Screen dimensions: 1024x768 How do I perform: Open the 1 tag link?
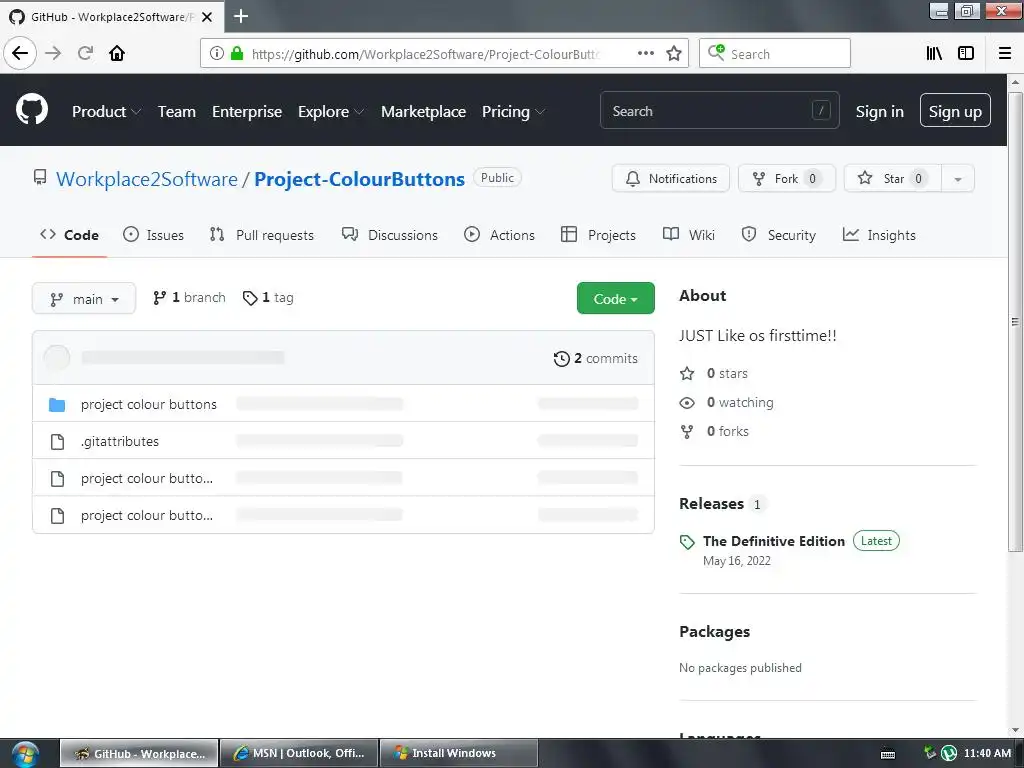click(x=268, y=298)
